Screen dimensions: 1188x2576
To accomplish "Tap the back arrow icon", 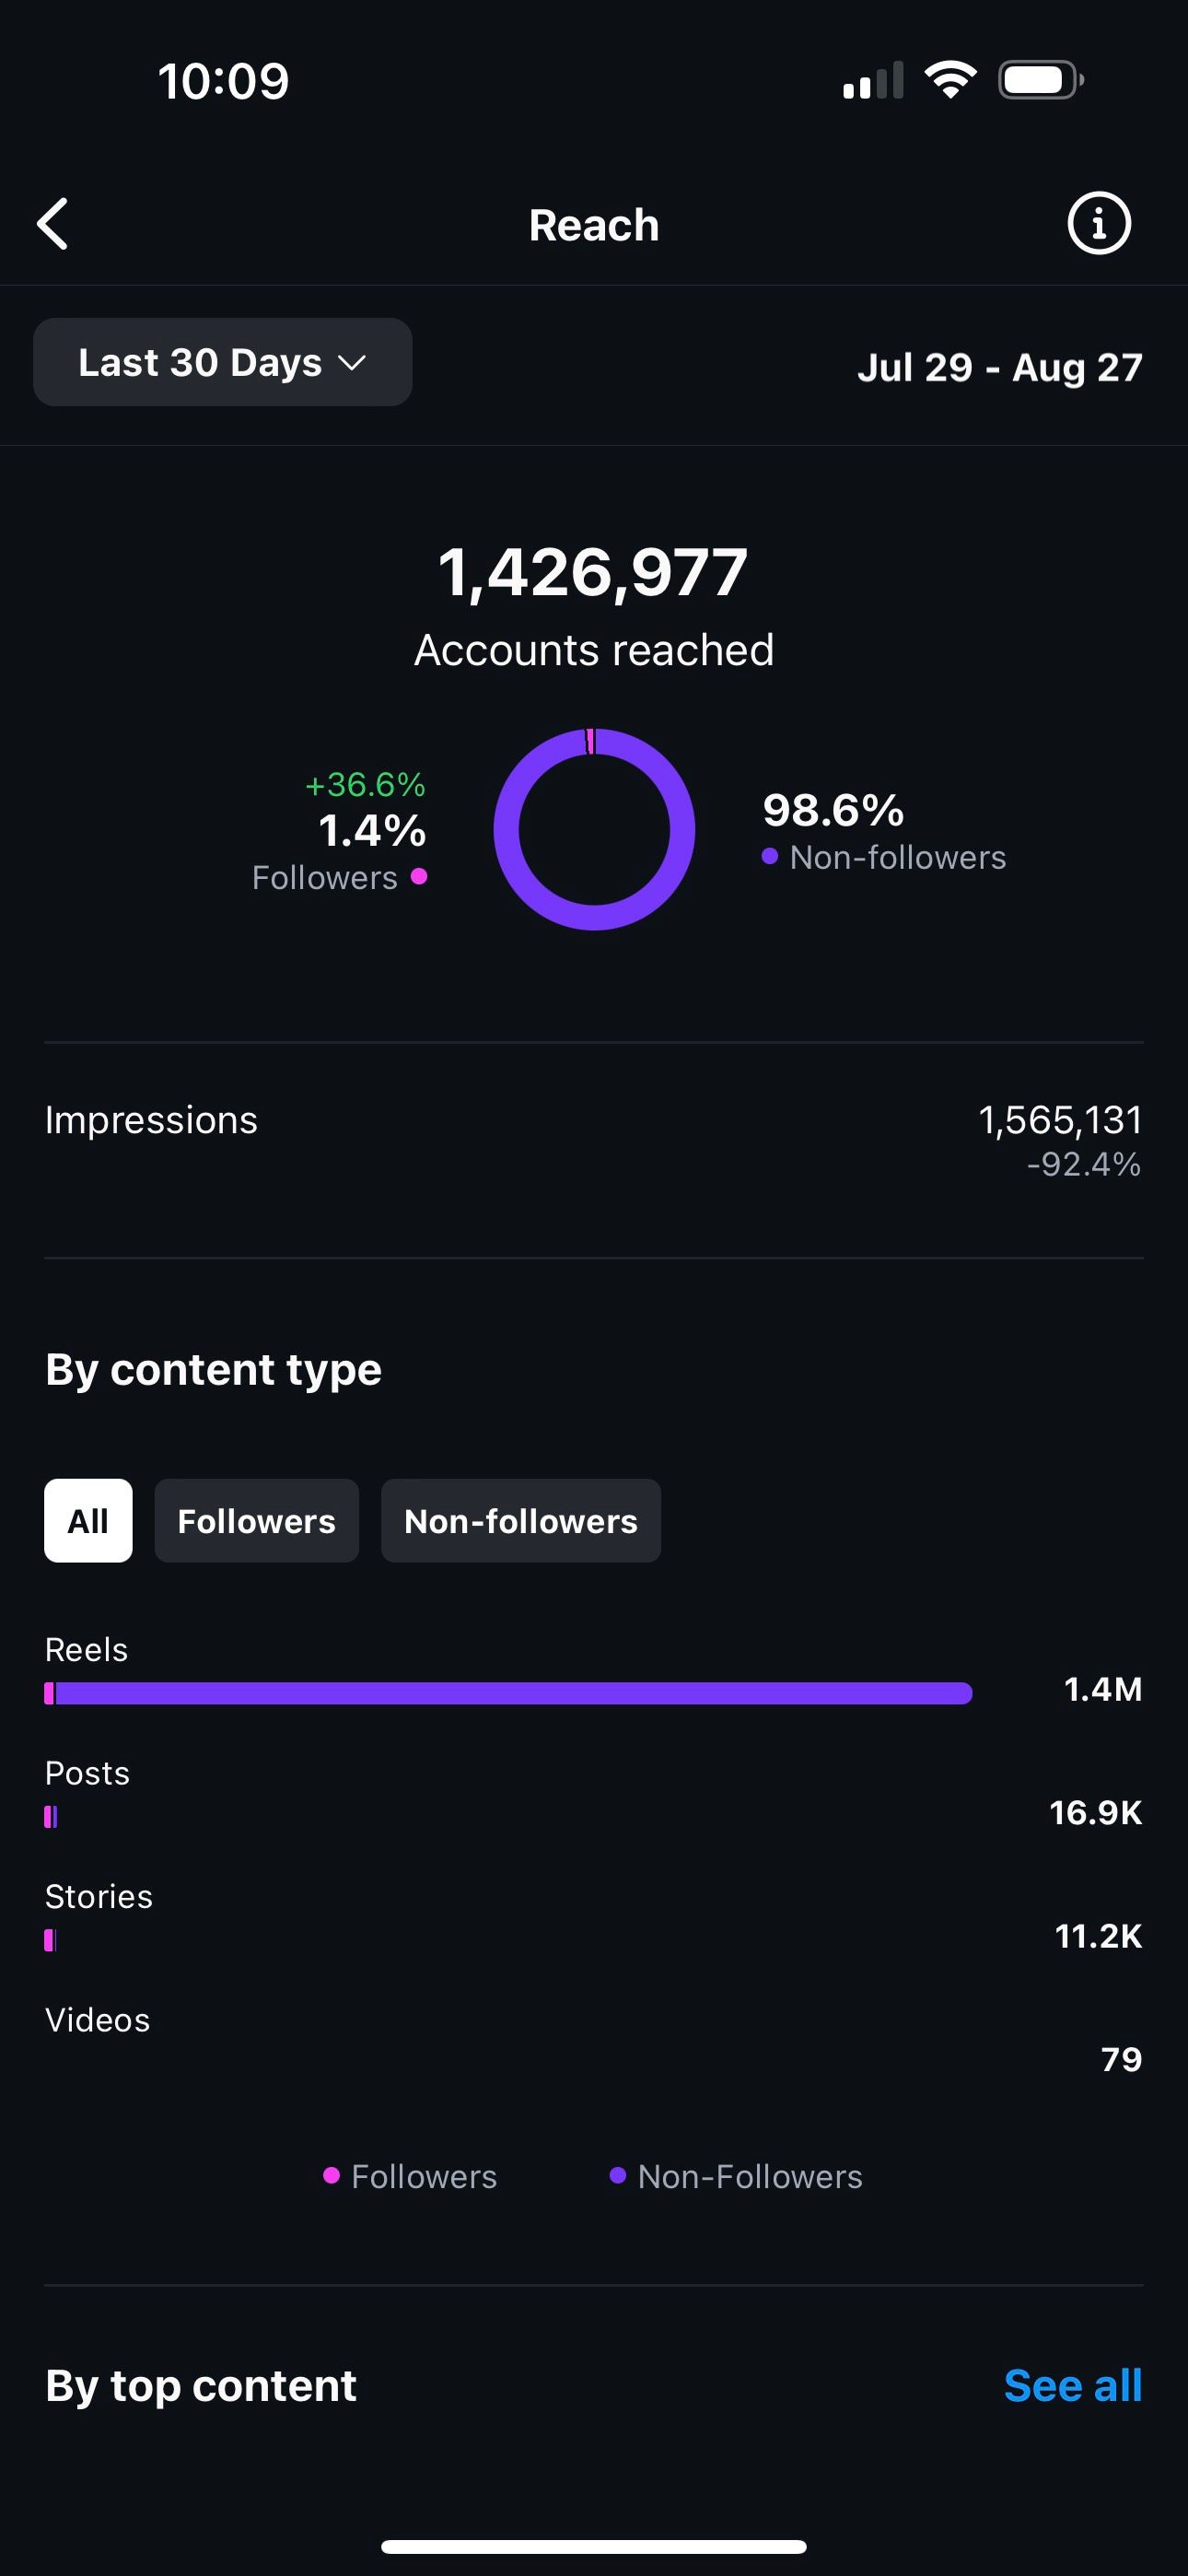I will click(53, 223).
